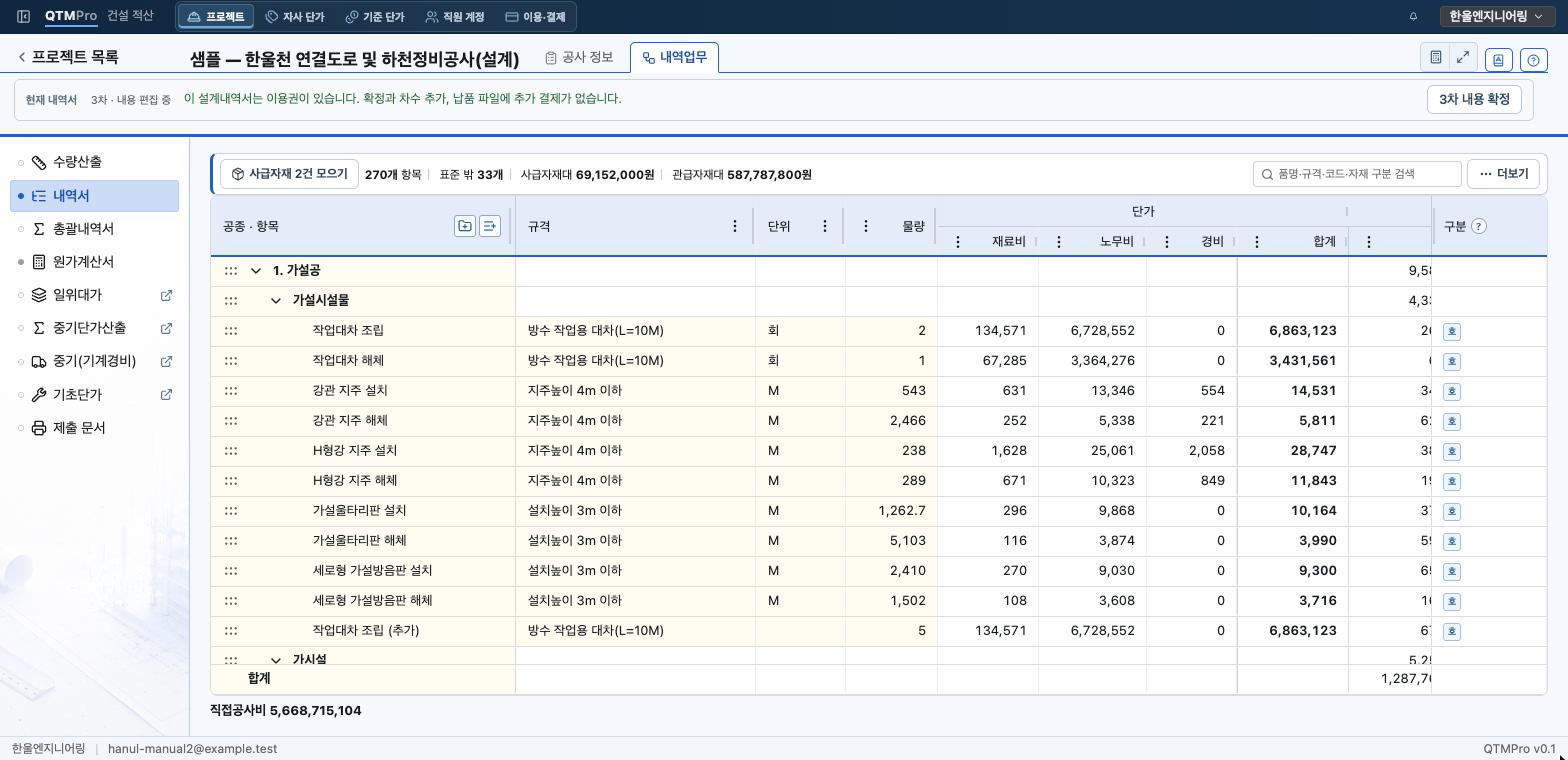Collapse the 1. 가설공 group
This screenshot has height=760, width=1568.
click(256, 271)
